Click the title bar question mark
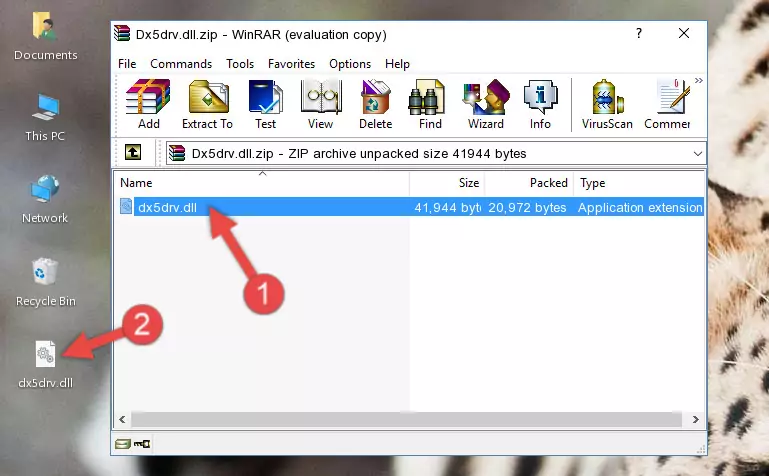Image resolution: width=769 pixels, height=476 pixels. click(x=639, y=33)
